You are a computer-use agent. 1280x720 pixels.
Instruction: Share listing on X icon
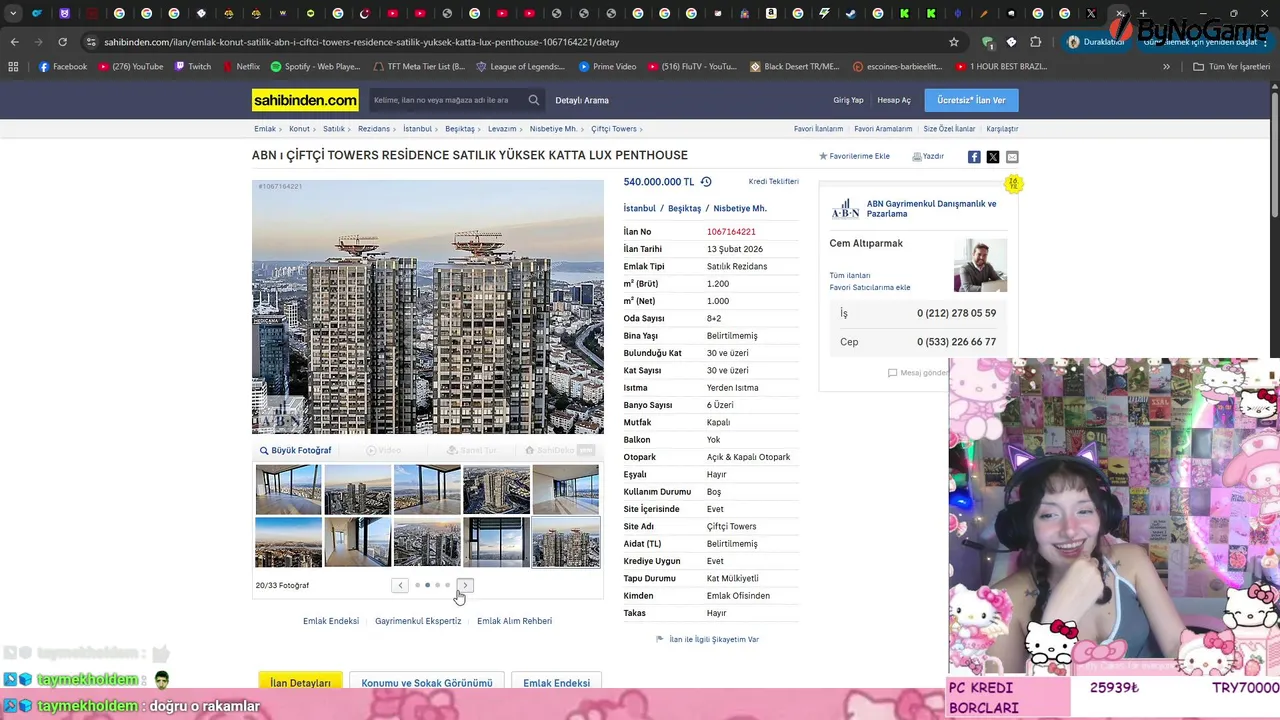tap(993, 157)
